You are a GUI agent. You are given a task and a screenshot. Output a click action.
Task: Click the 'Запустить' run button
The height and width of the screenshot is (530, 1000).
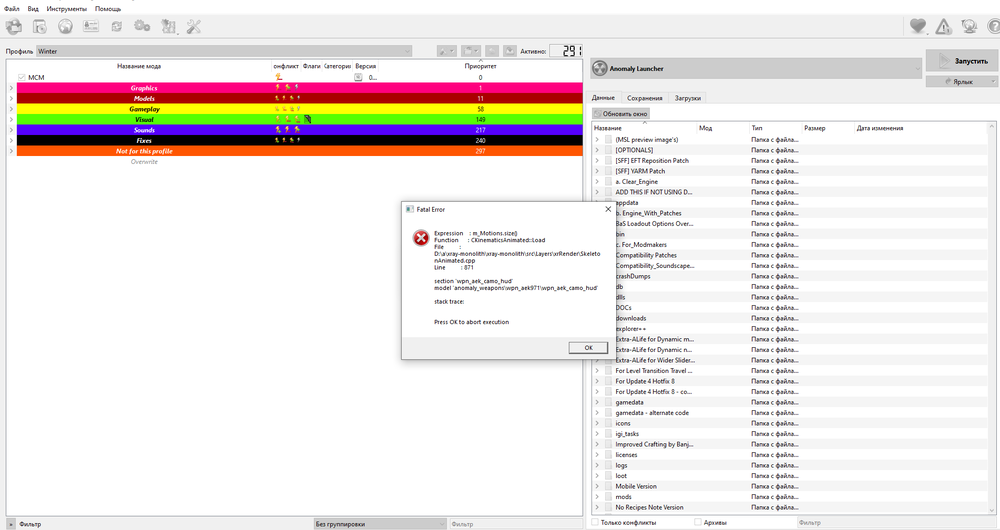[x=960, y=61]
